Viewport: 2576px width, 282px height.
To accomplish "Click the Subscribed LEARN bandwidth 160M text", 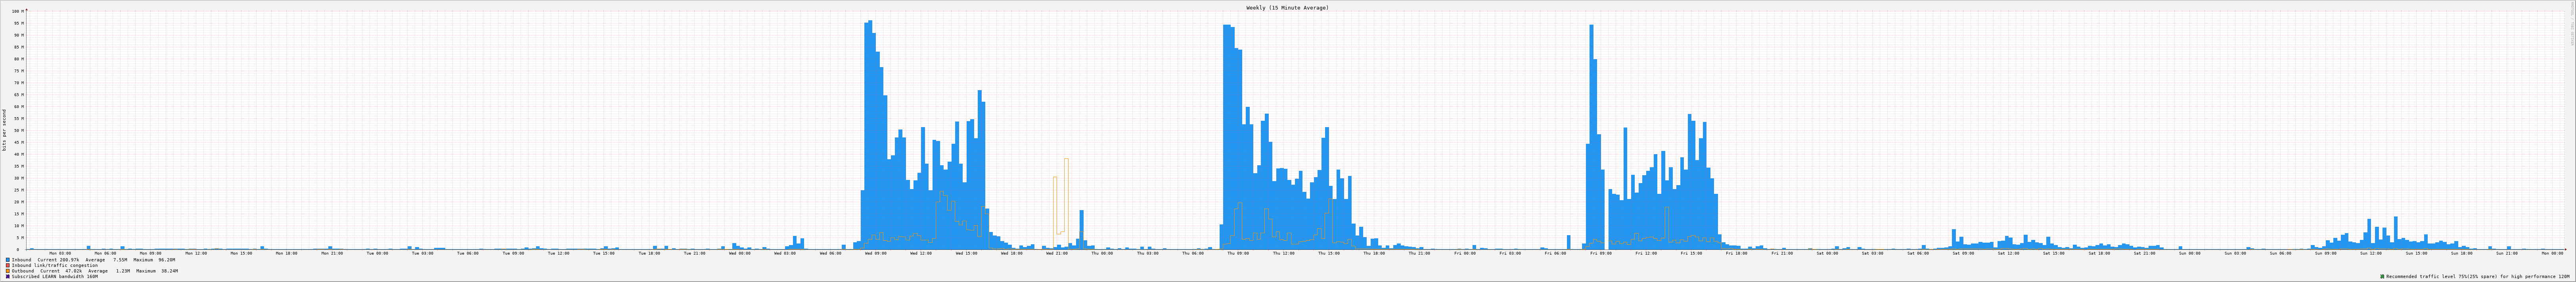I will [55, 276].
